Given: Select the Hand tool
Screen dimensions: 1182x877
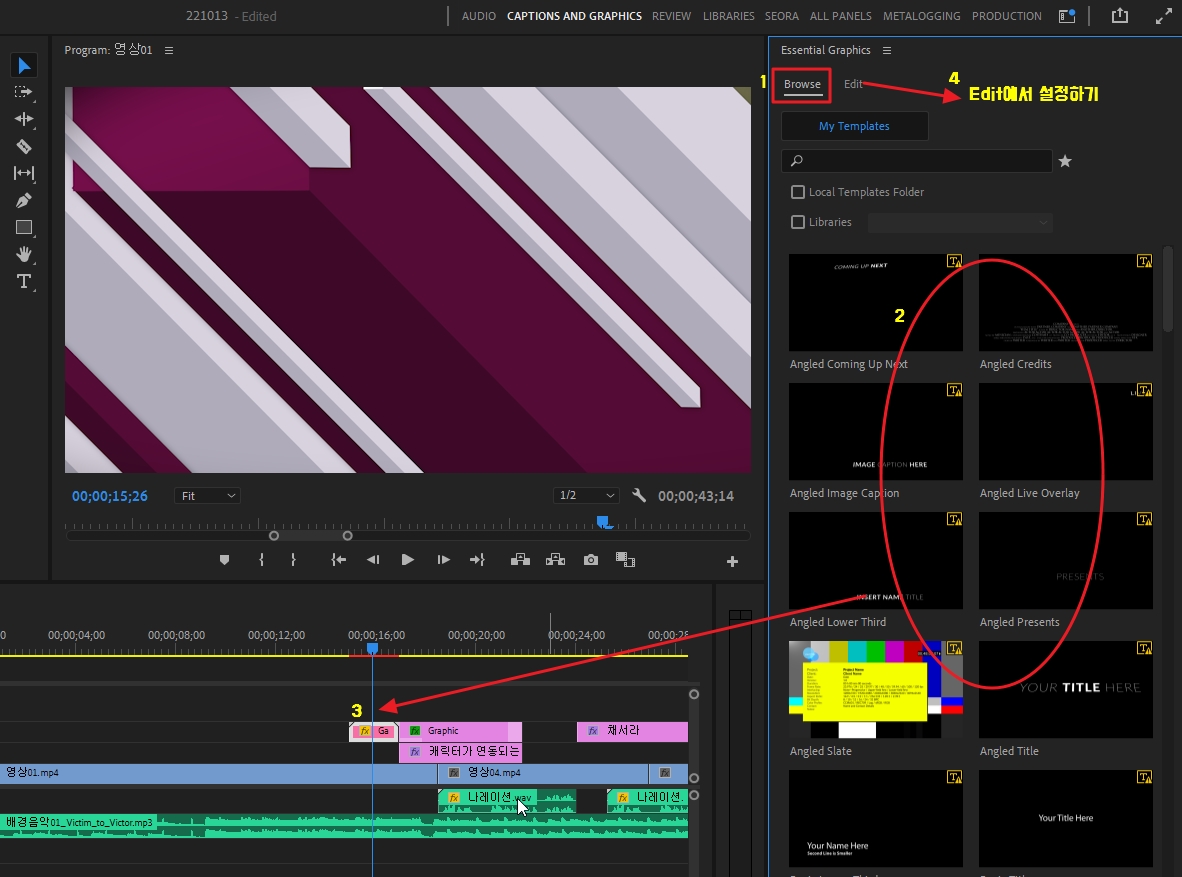Looking at the screenshot, I should [23, 254].
